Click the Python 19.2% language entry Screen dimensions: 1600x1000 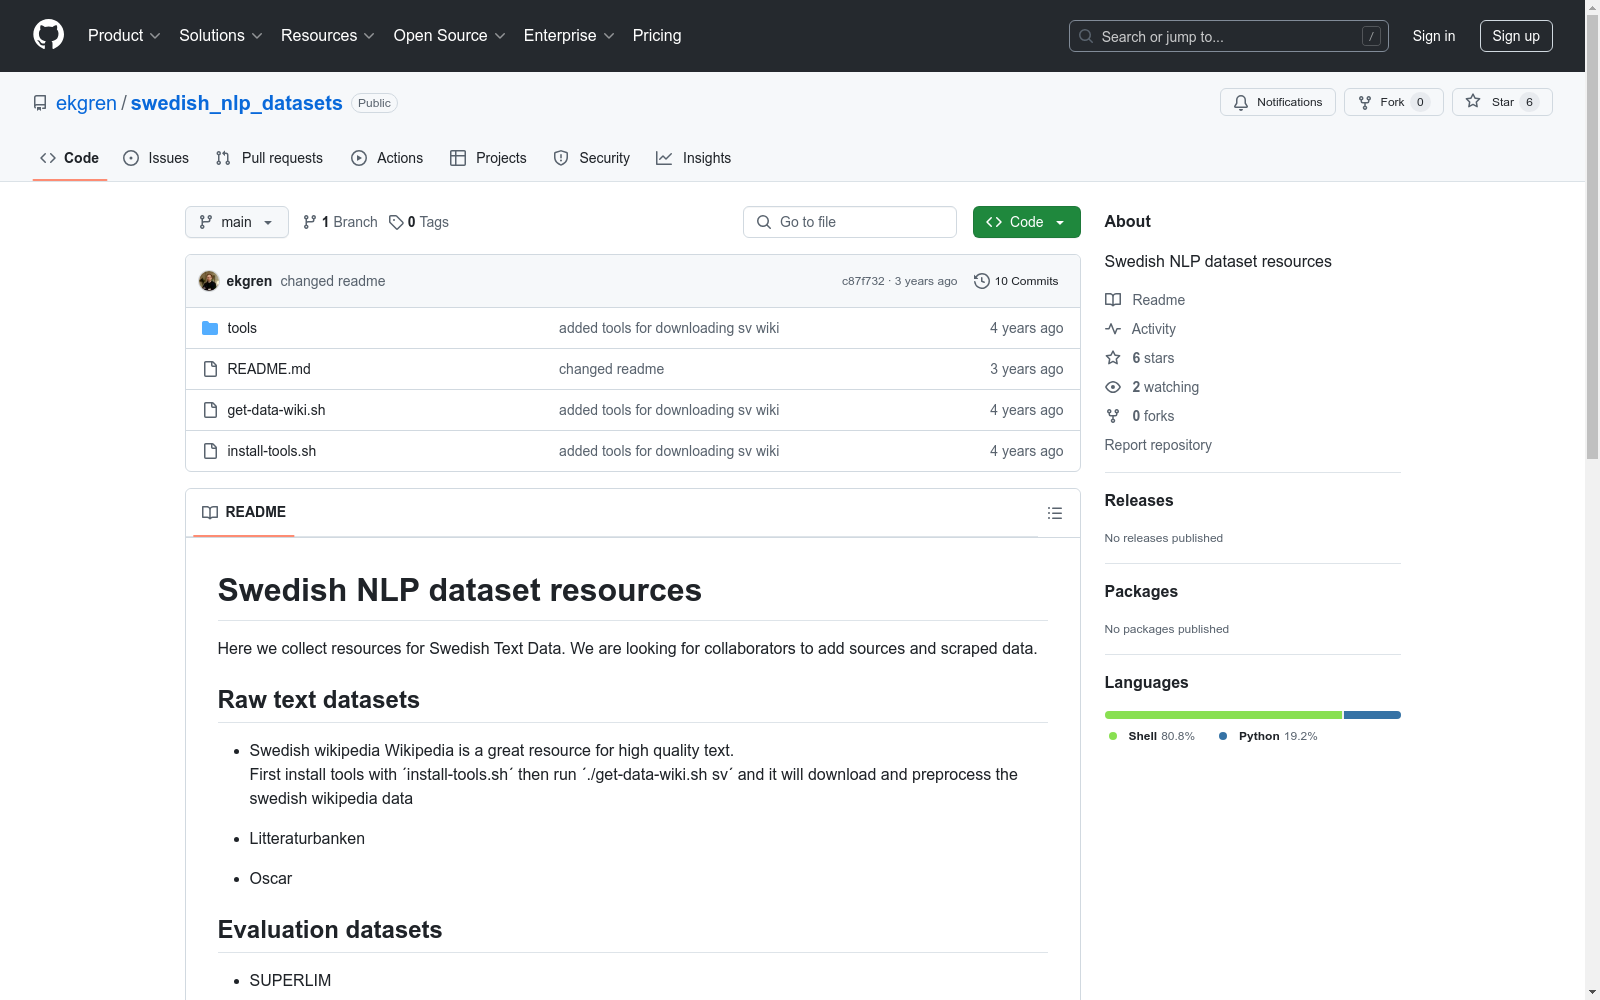[1268, 736]
